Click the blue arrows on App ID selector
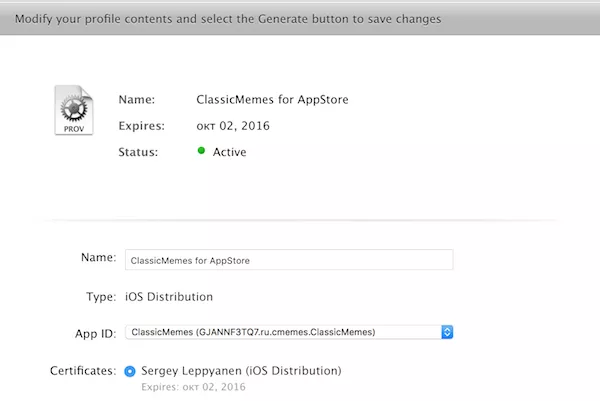The height and width of the screenshot is (401, 600). (447, 332)
